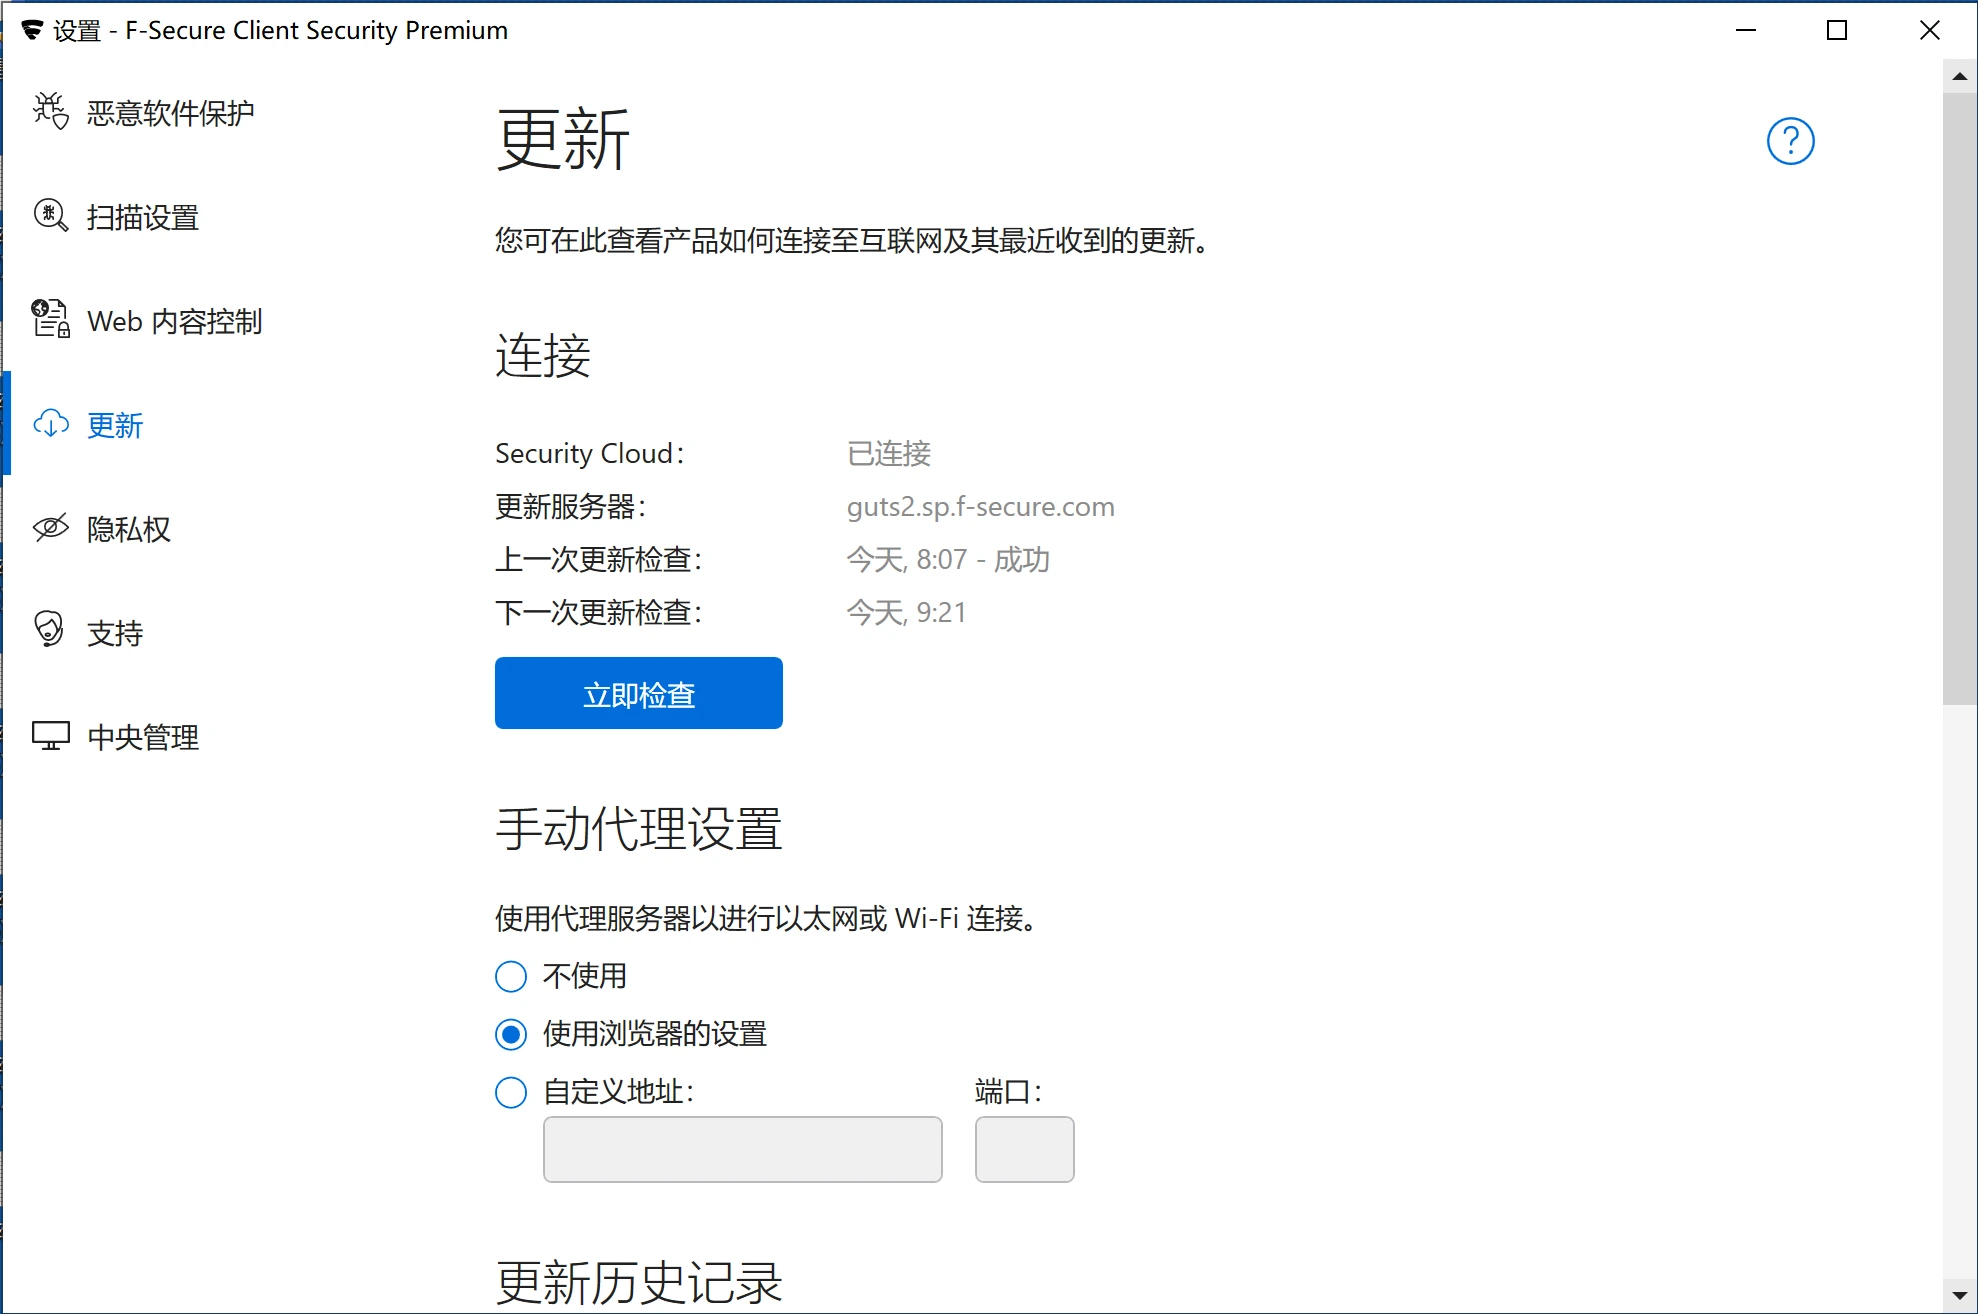Select the 更新 sidebar item
The image size is (1978, 1314).
[x=115, y=425]
